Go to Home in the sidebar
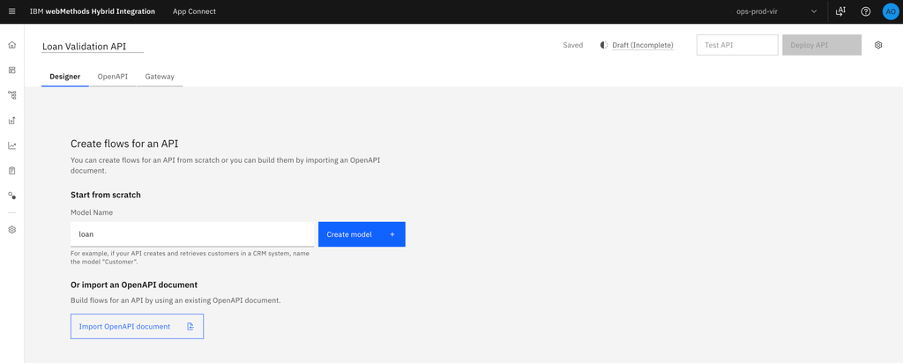This screenshot has height=364, width=904. click(x=12, y=45)
